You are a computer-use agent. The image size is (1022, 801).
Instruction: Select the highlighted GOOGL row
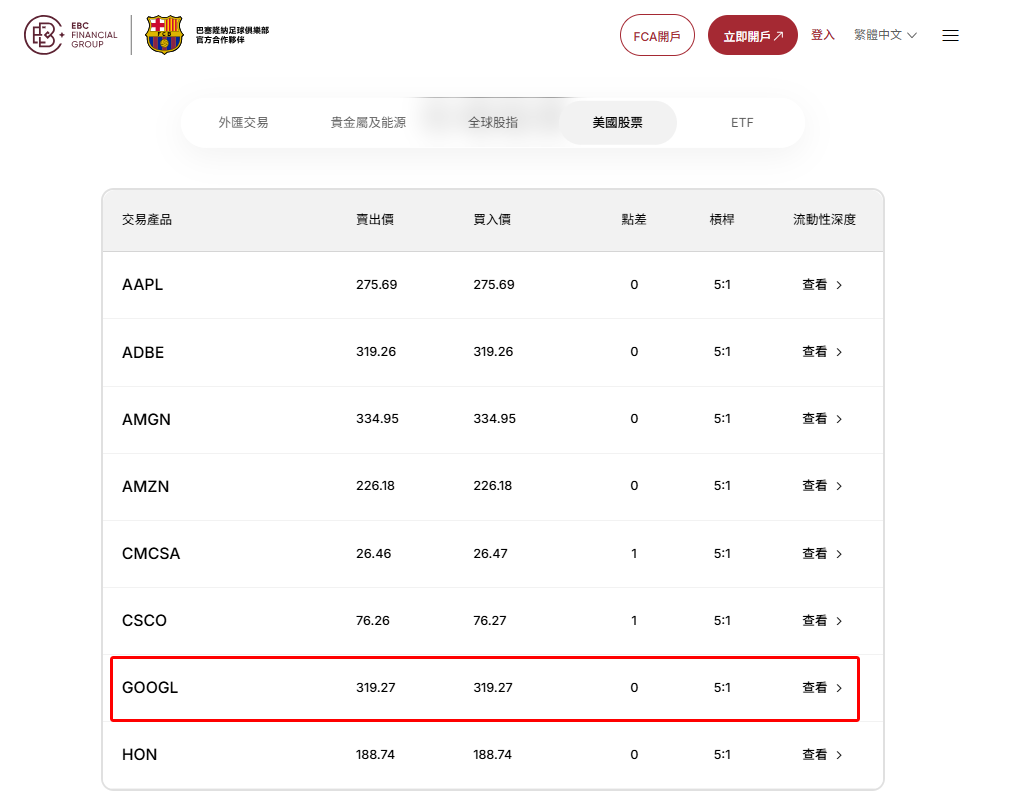pyautogui.click(x=484, y=689)
